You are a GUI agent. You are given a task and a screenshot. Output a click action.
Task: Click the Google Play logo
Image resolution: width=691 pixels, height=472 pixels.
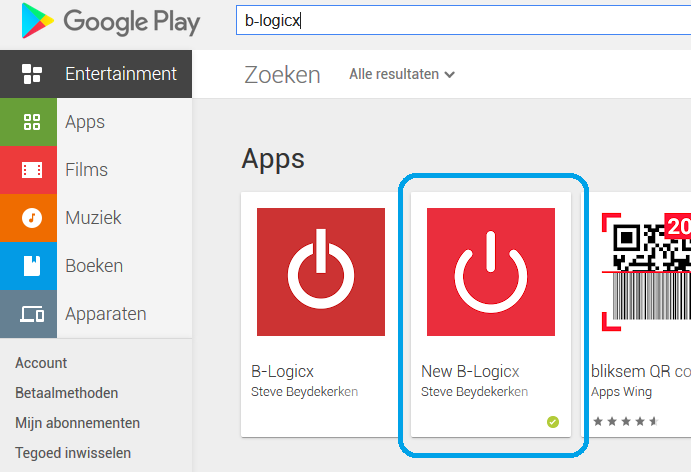point(111,21)
